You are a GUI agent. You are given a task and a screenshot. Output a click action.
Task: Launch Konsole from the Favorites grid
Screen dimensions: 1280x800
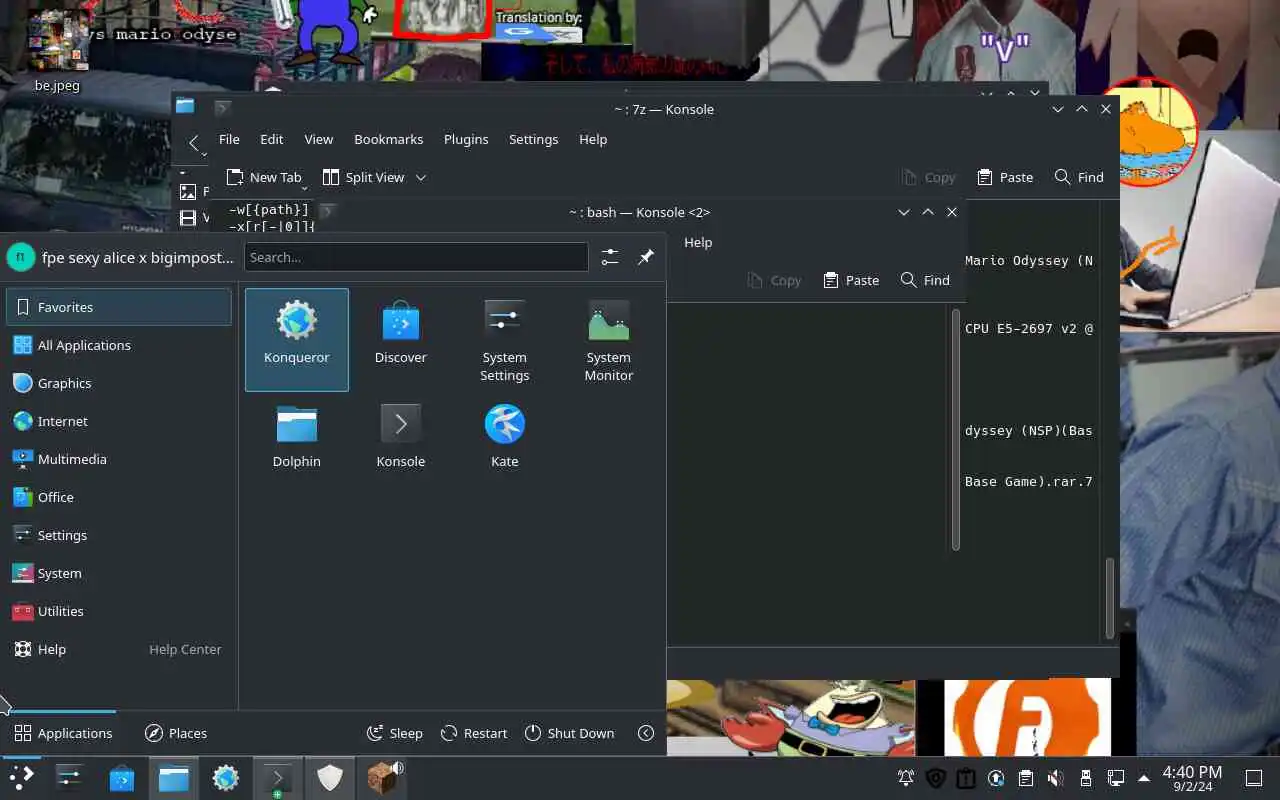(401, 437)
